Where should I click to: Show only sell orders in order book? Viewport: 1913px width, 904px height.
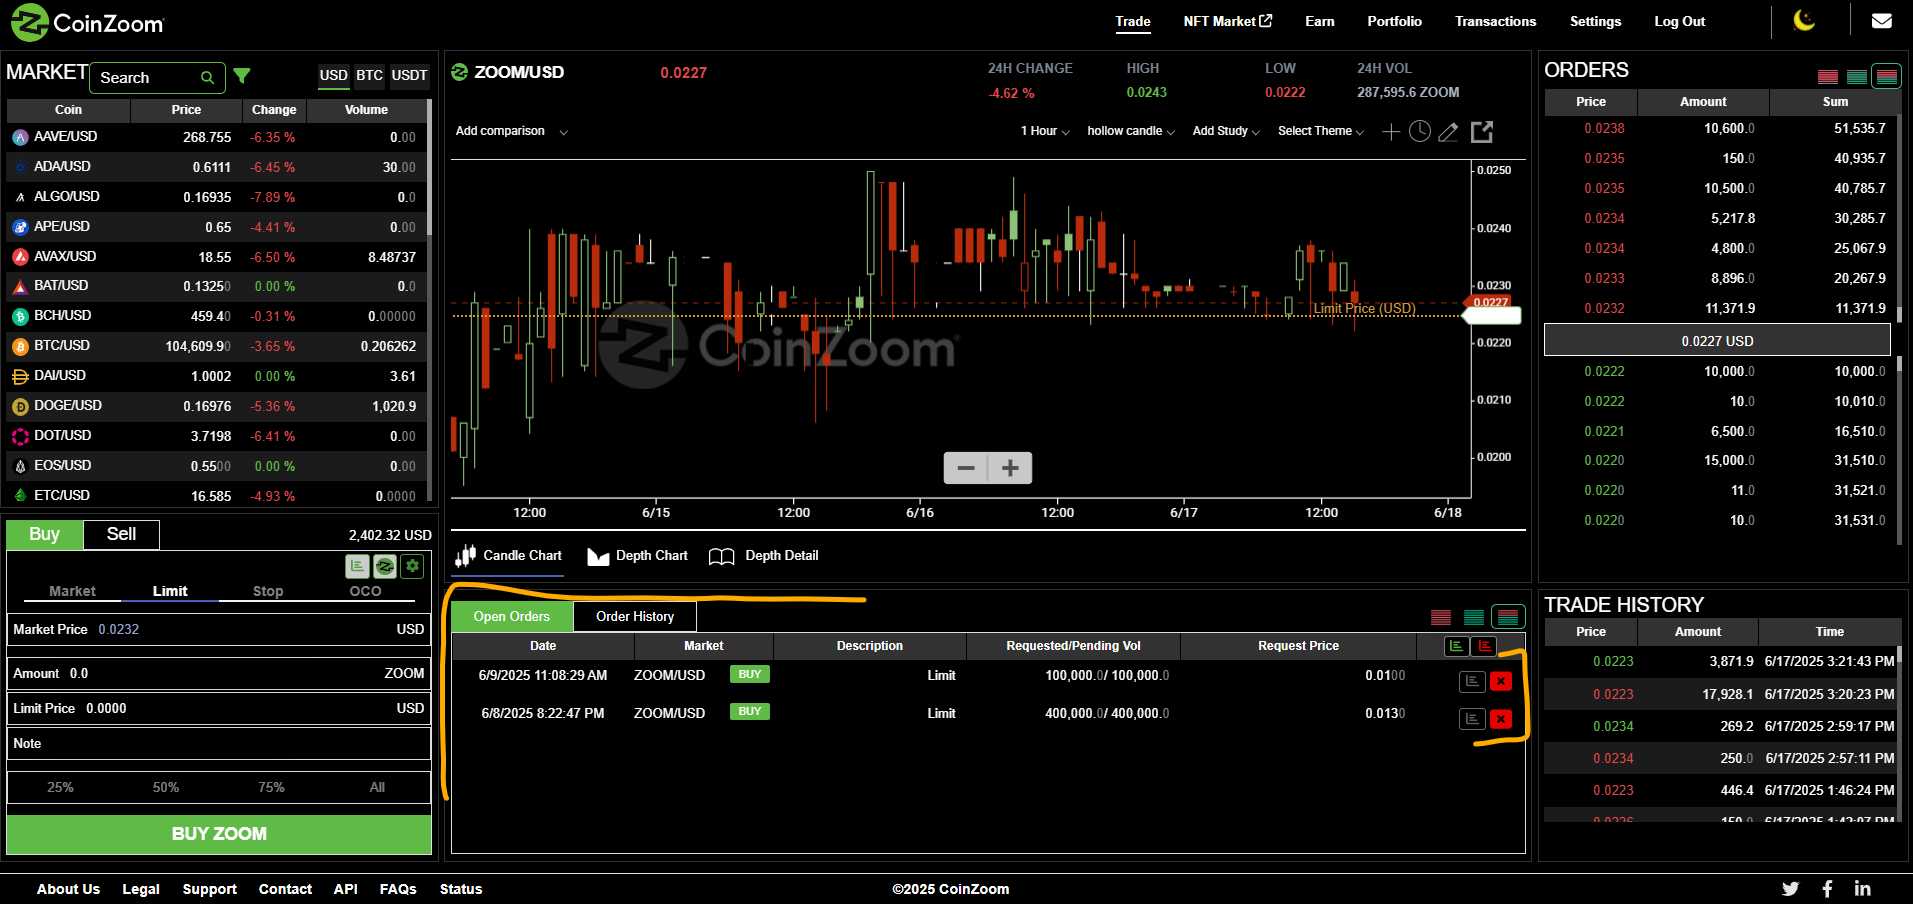coord(1828,77)
